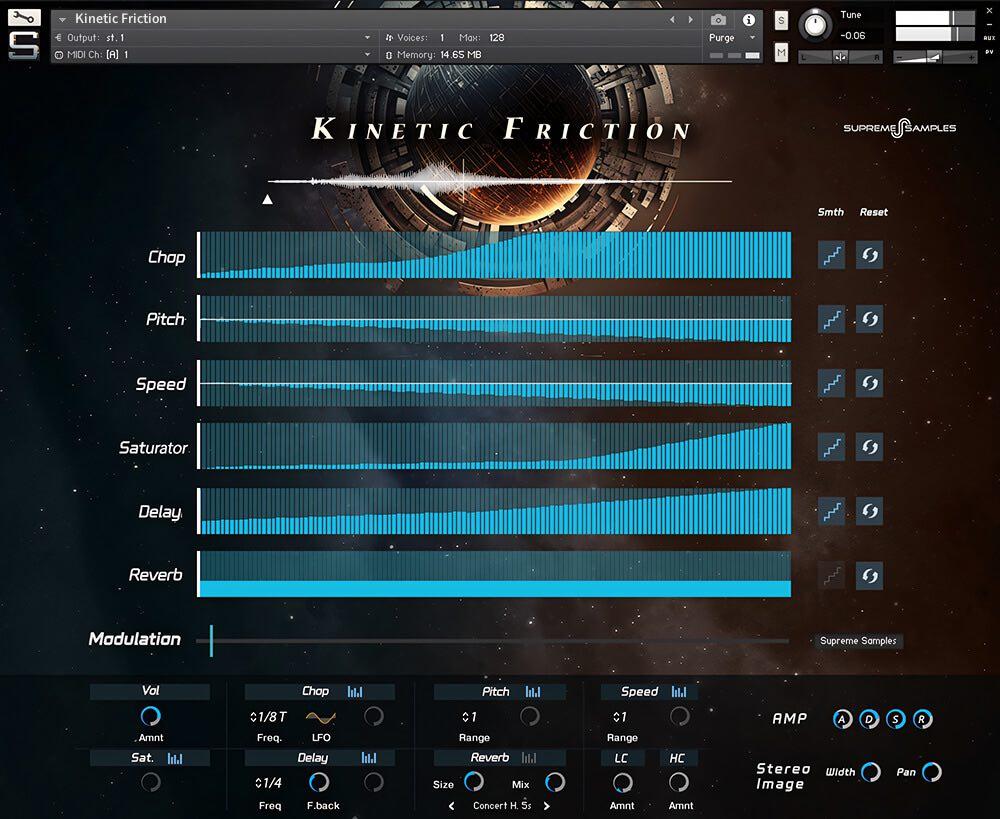Click the wrench settings icon
The height and width of the screenshot is (819, 1000).
[x=24, y=17]
